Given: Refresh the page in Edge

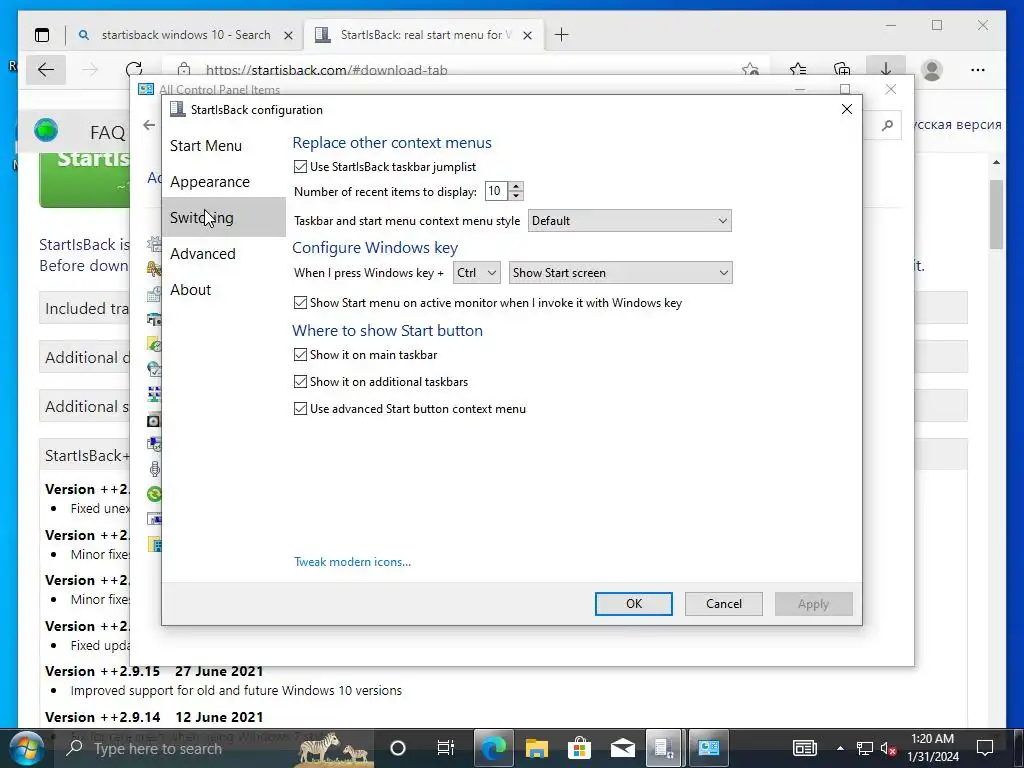Looking at the screenshot, I should pyautogui.click(x=134, y=69).
